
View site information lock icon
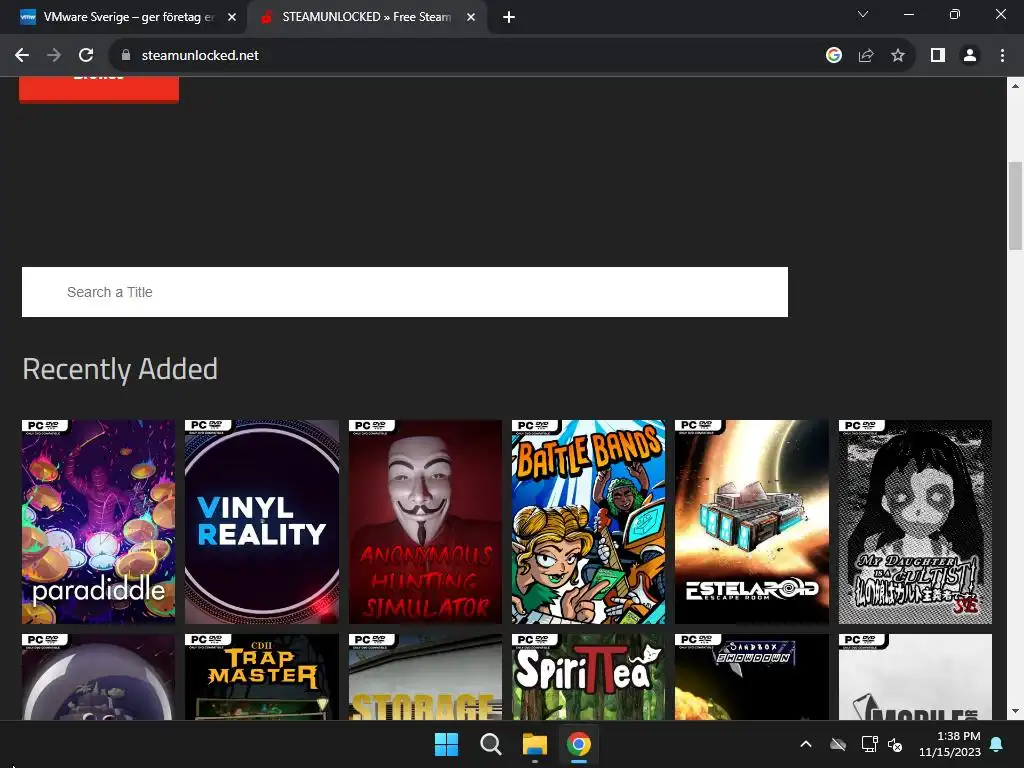point(126,56)
